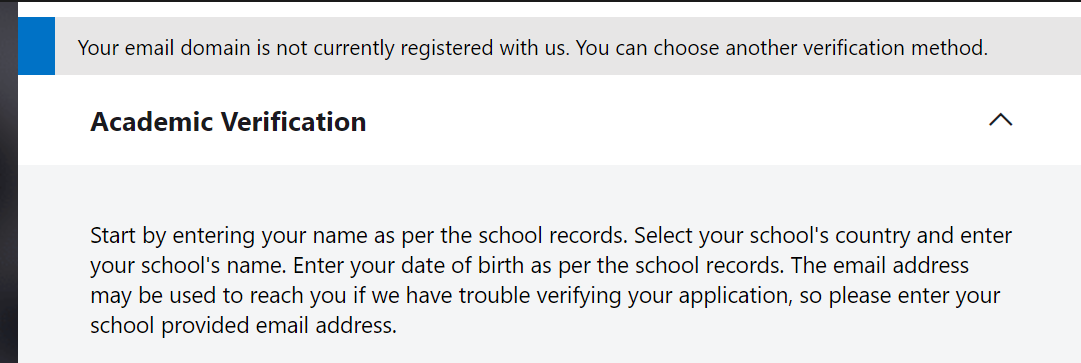Viewport: 1081px width, 363px height.
Task: Select the blue info bar on notification
Action: tap(36, 46)
